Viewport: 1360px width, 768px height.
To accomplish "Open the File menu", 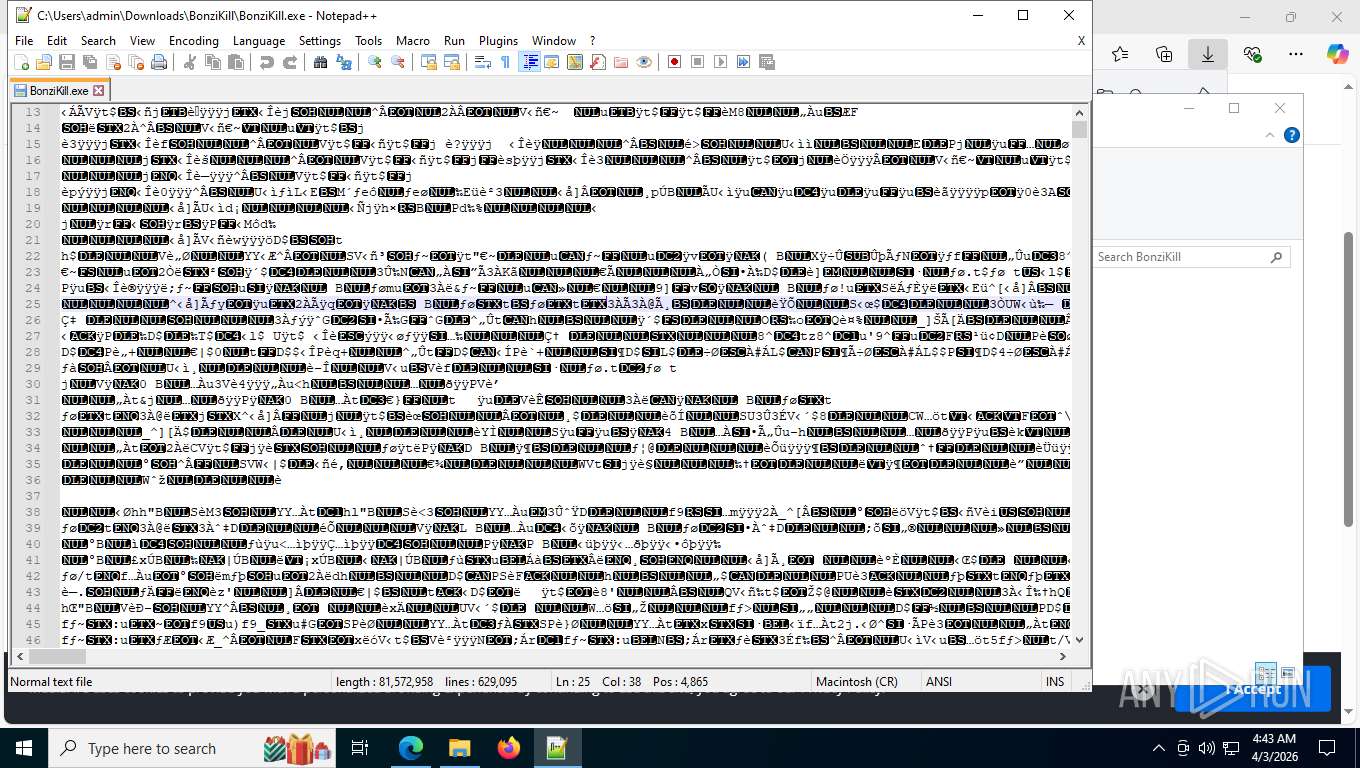I will pyautogui.click(x=24, y=40).
